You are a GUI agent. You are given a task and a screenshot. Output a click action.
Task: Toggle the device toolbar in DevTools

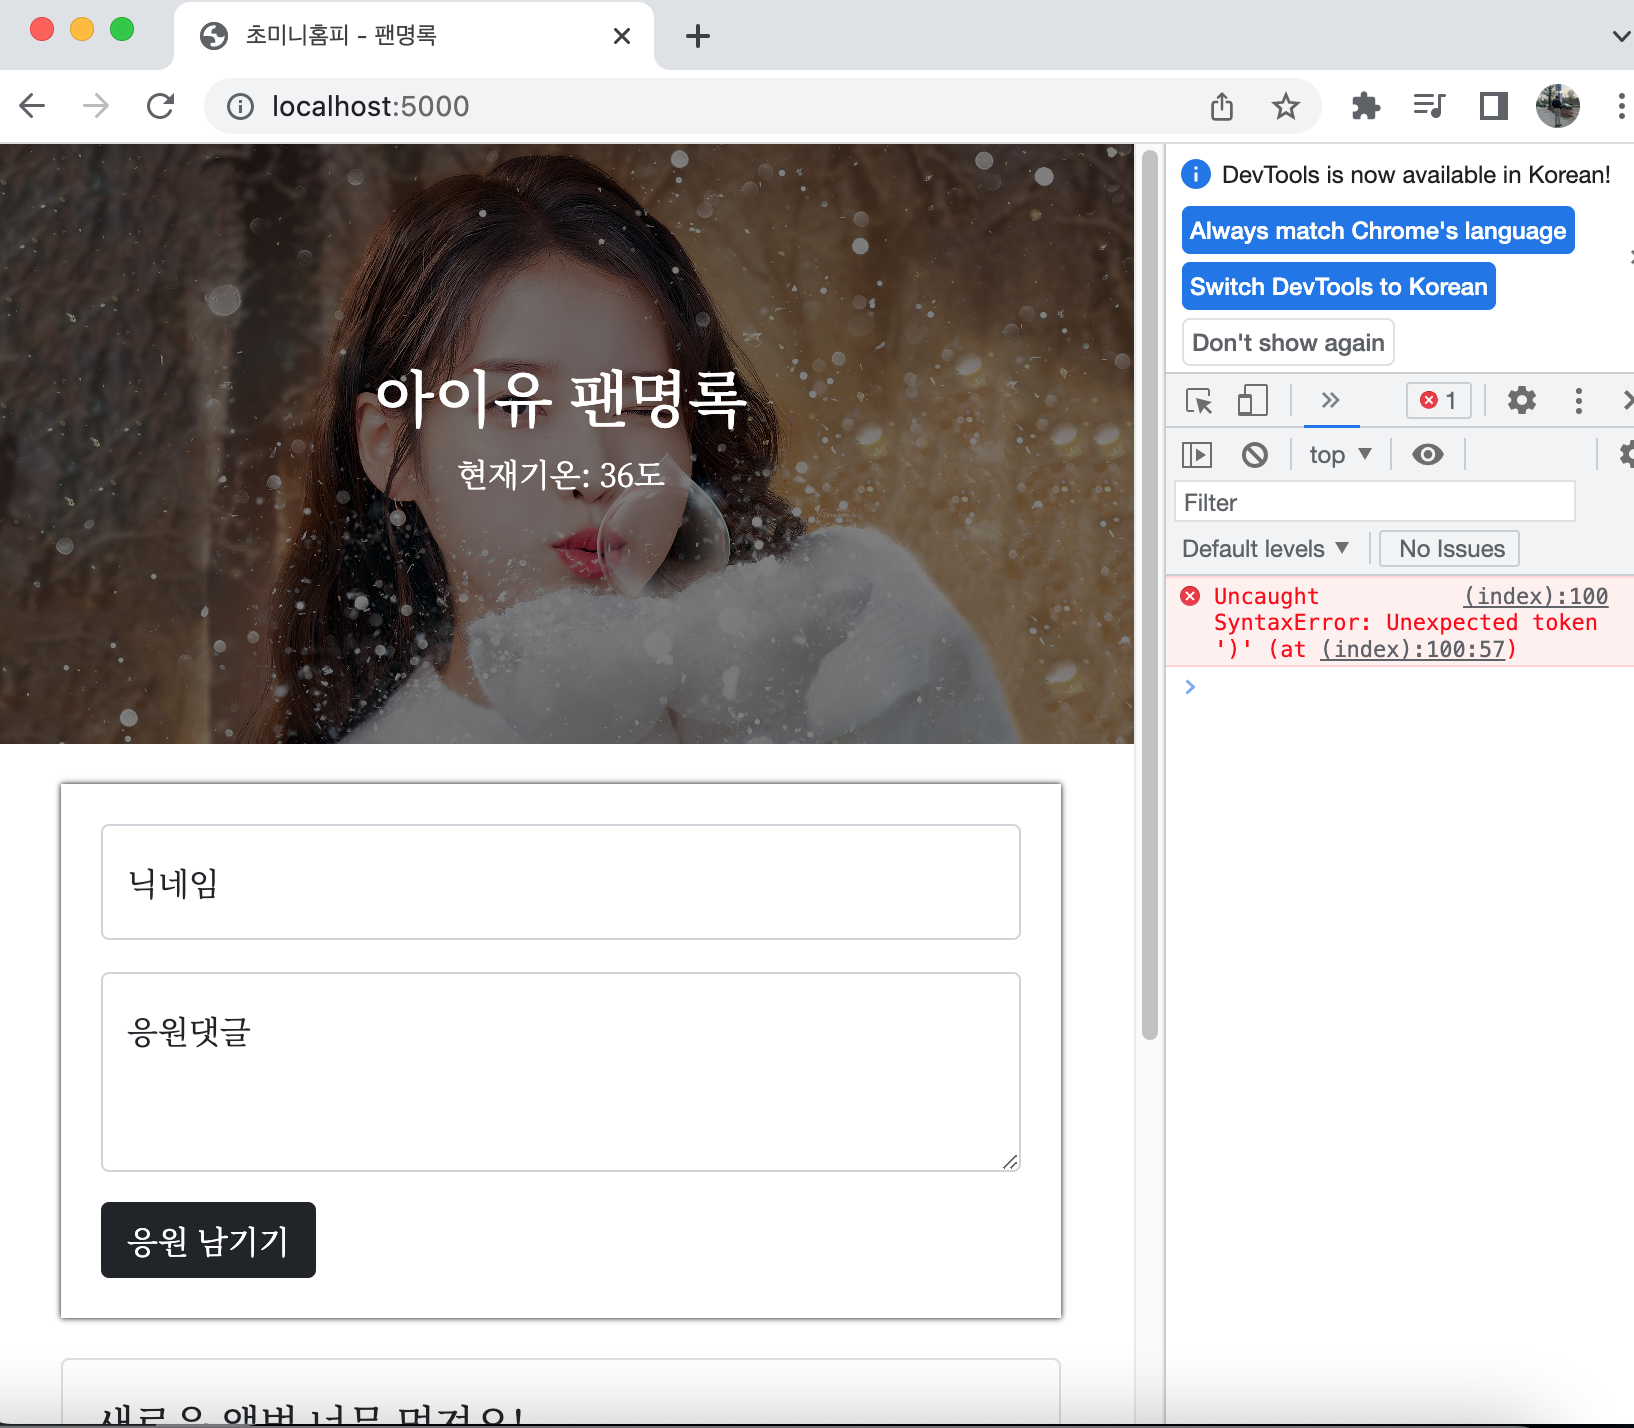click(x=1252, y=401)
